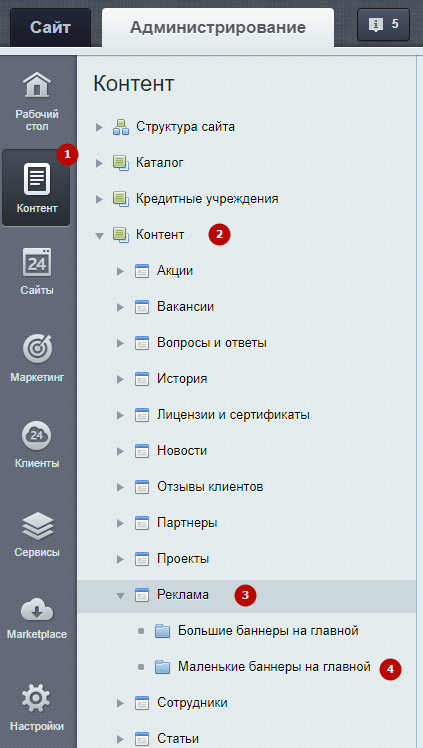The width and height of the screenshot is (423, 748).
Task: Select the Контент sidebar icon
Action: pos(37,179)
